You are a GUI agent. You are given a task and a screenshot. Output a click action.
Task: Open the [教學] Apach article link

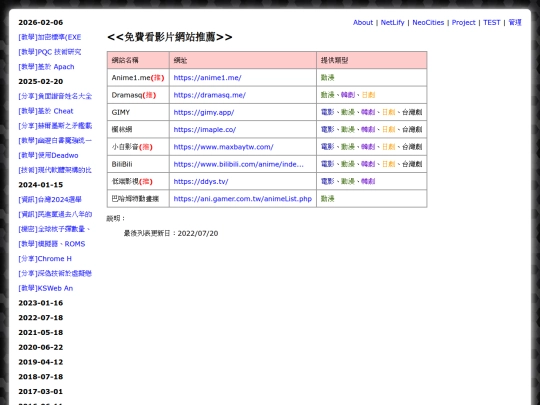[x=46, y=67]
